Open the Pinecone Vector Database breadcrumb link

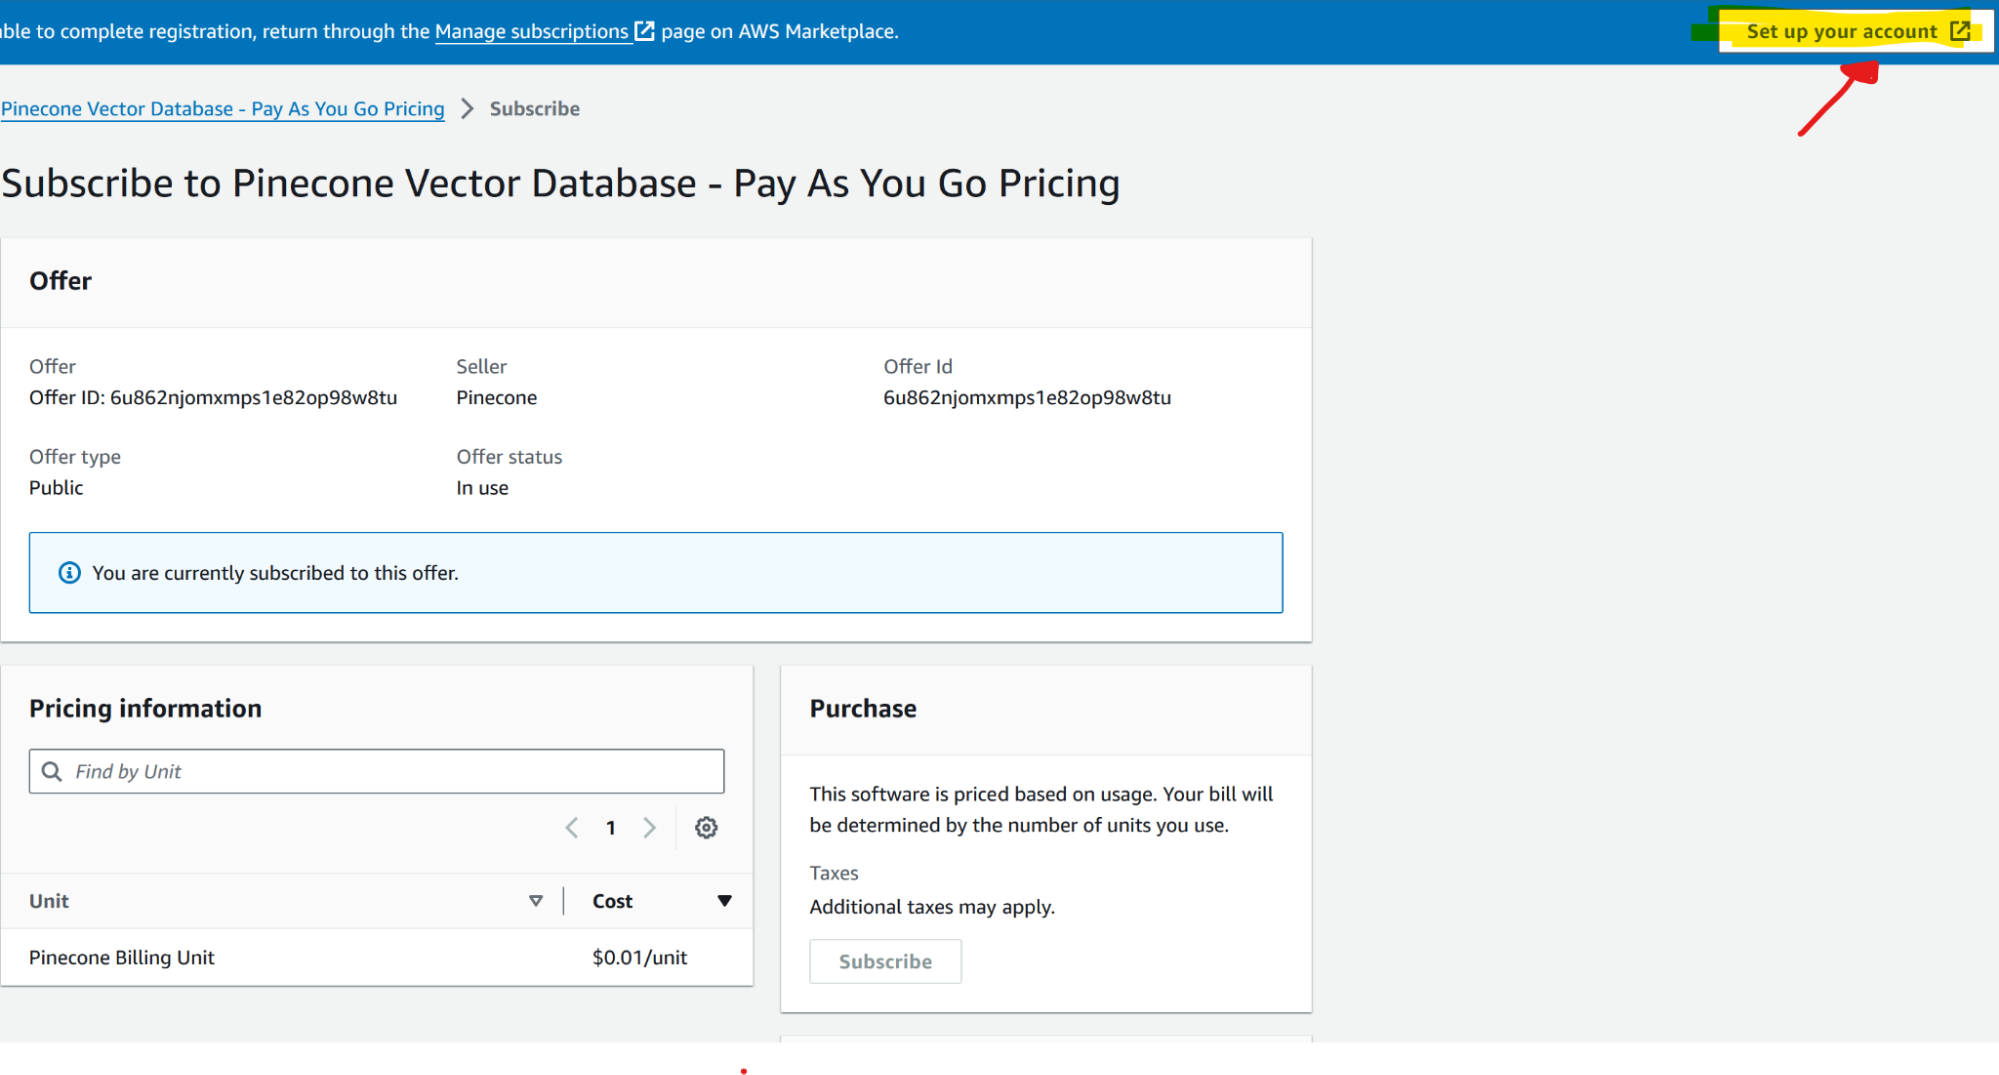point(223,109)
